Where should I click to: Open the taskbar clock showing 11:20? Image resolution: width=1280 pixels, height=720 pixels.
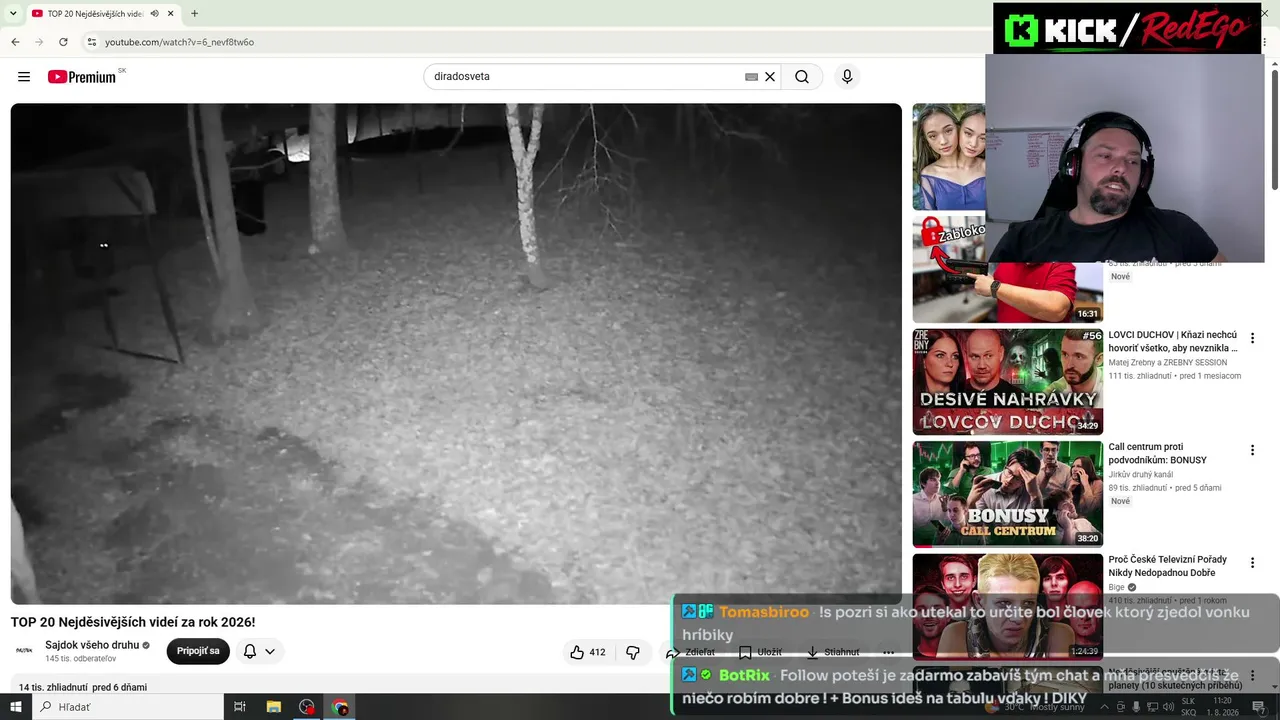point(1222,707)
